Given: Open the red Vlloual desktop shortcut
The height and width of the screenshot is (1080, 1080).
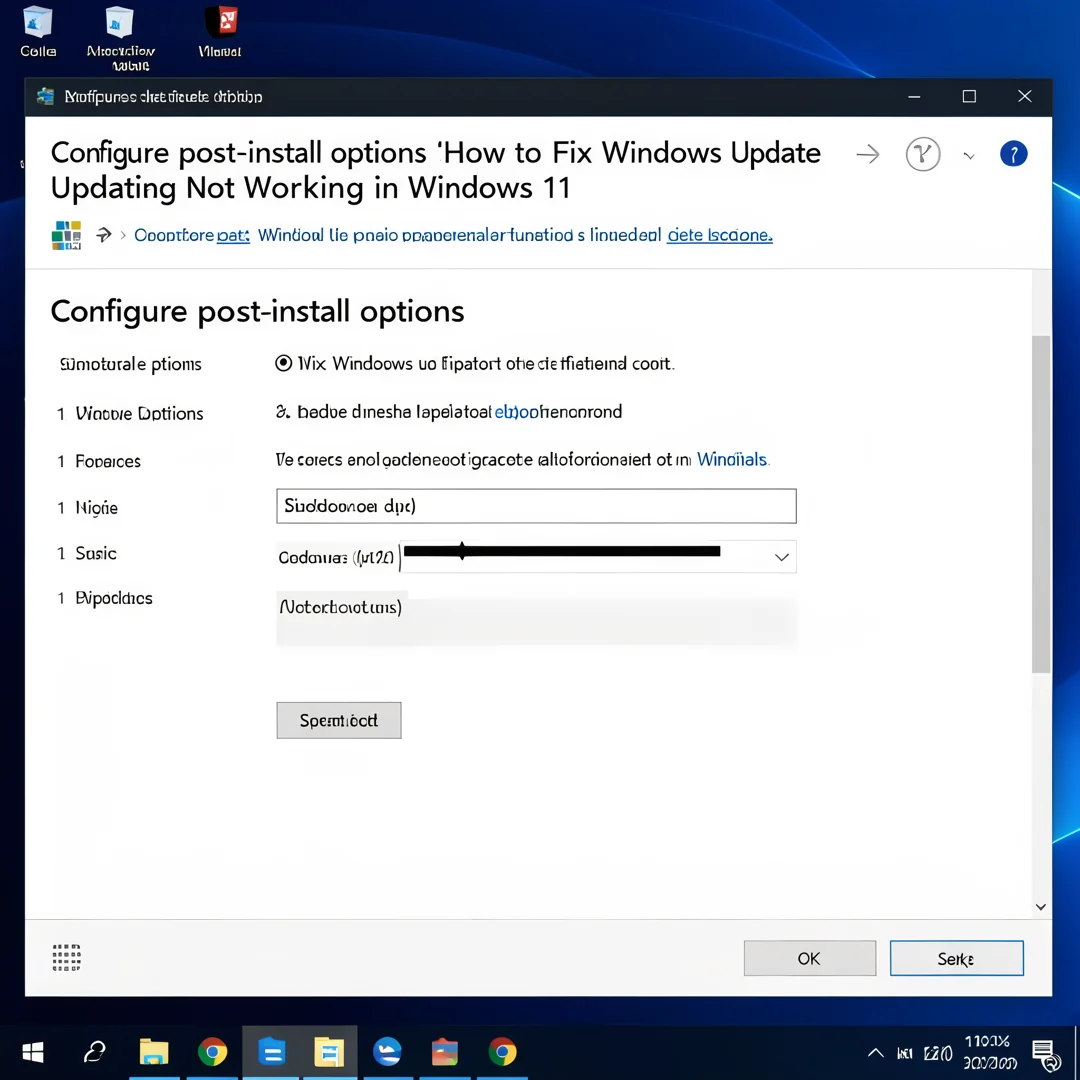Looking at the screenshot, I should point(220,31).
